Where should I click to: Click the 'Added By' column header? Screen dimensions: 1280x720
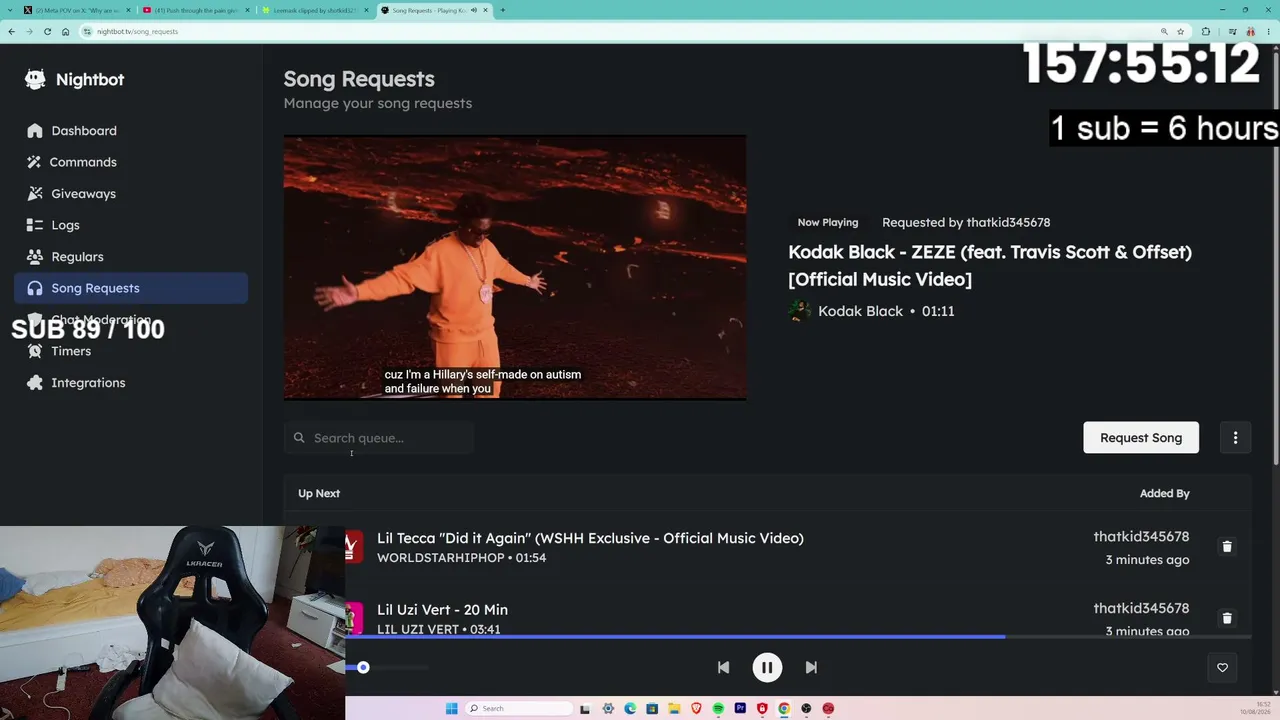1165,493
